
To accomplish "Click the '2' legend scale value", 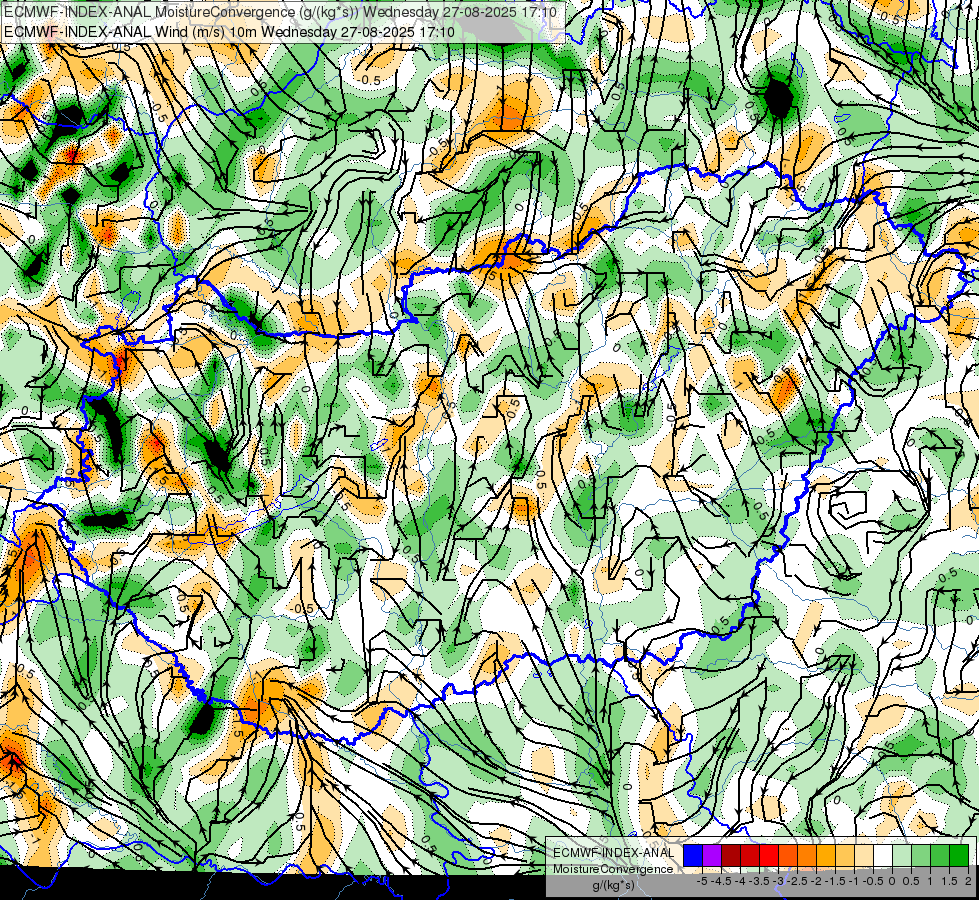I will click(968, 881).
